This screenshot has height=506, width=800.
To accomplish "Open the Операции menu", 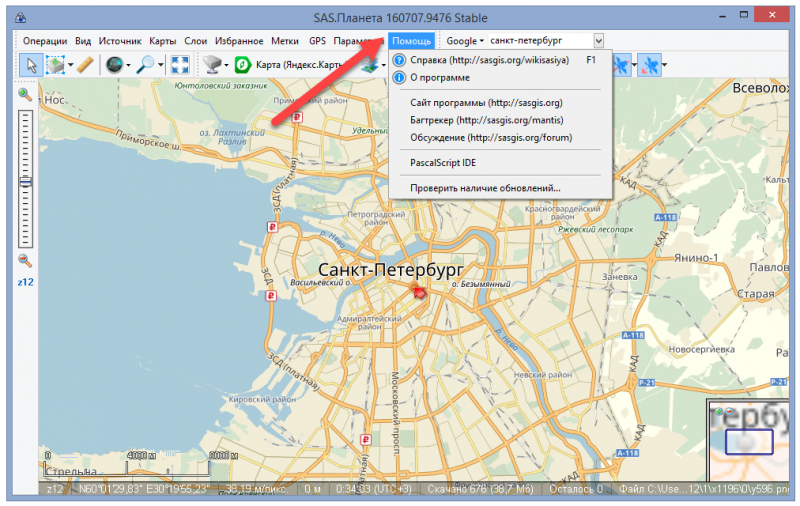I will pos(45,41).
